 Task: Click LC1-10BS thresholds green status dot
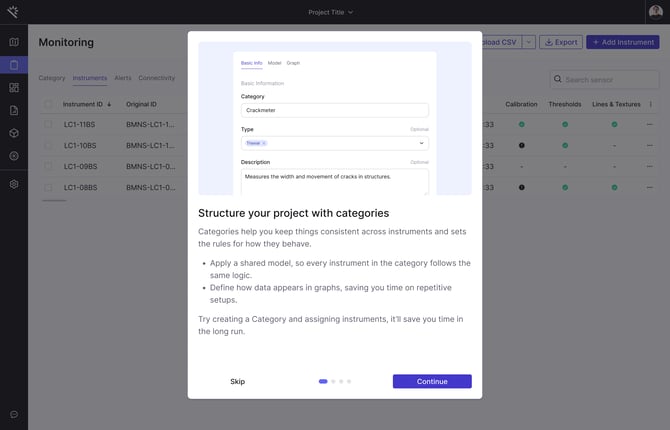(565, 145)
